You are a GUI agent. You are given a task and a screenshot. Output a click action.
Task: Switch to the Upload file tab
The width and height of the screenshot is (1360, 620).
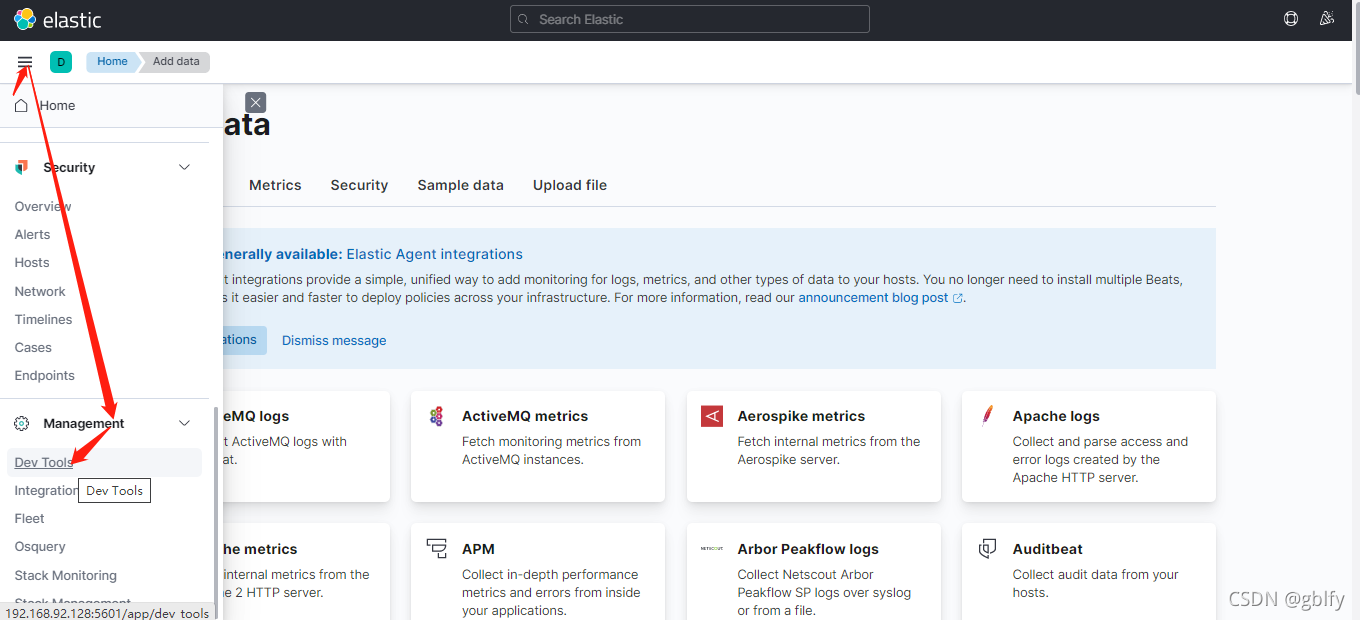570,185
